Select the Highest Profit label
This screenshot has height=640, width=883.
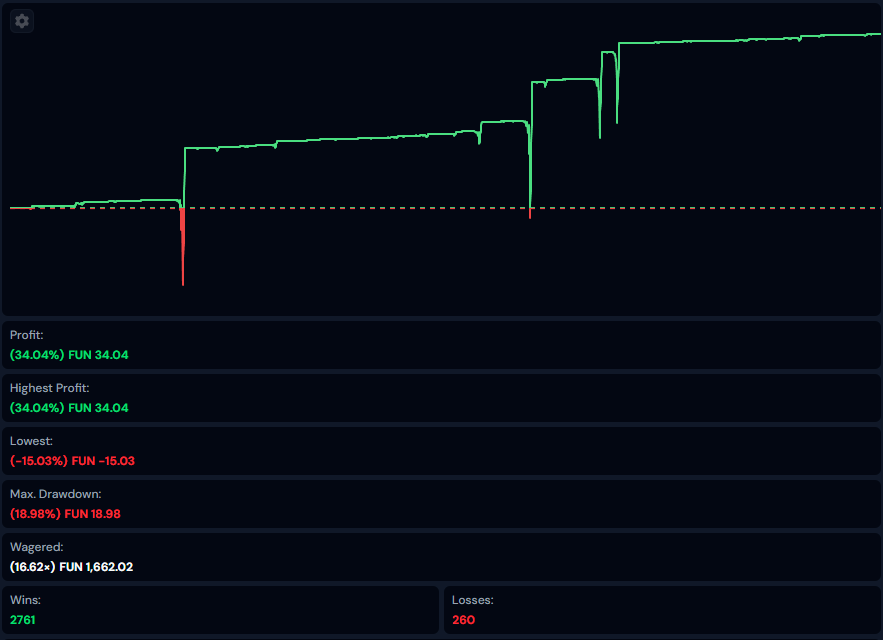[47, 388]
